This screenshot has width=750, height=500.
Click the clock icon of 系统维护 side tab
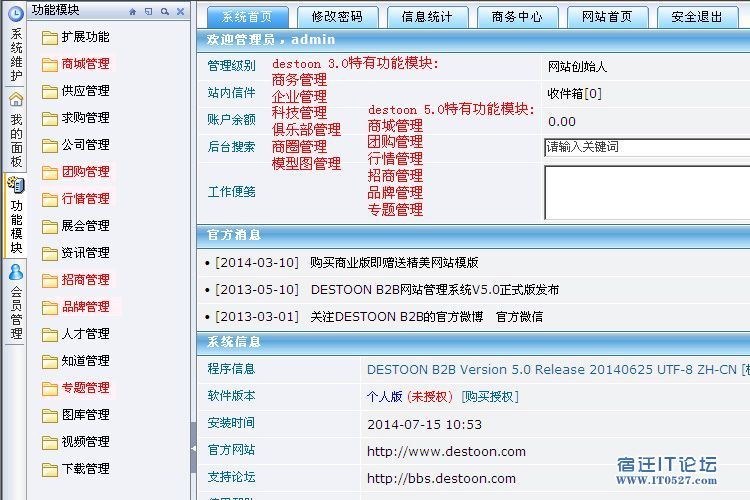16,14
